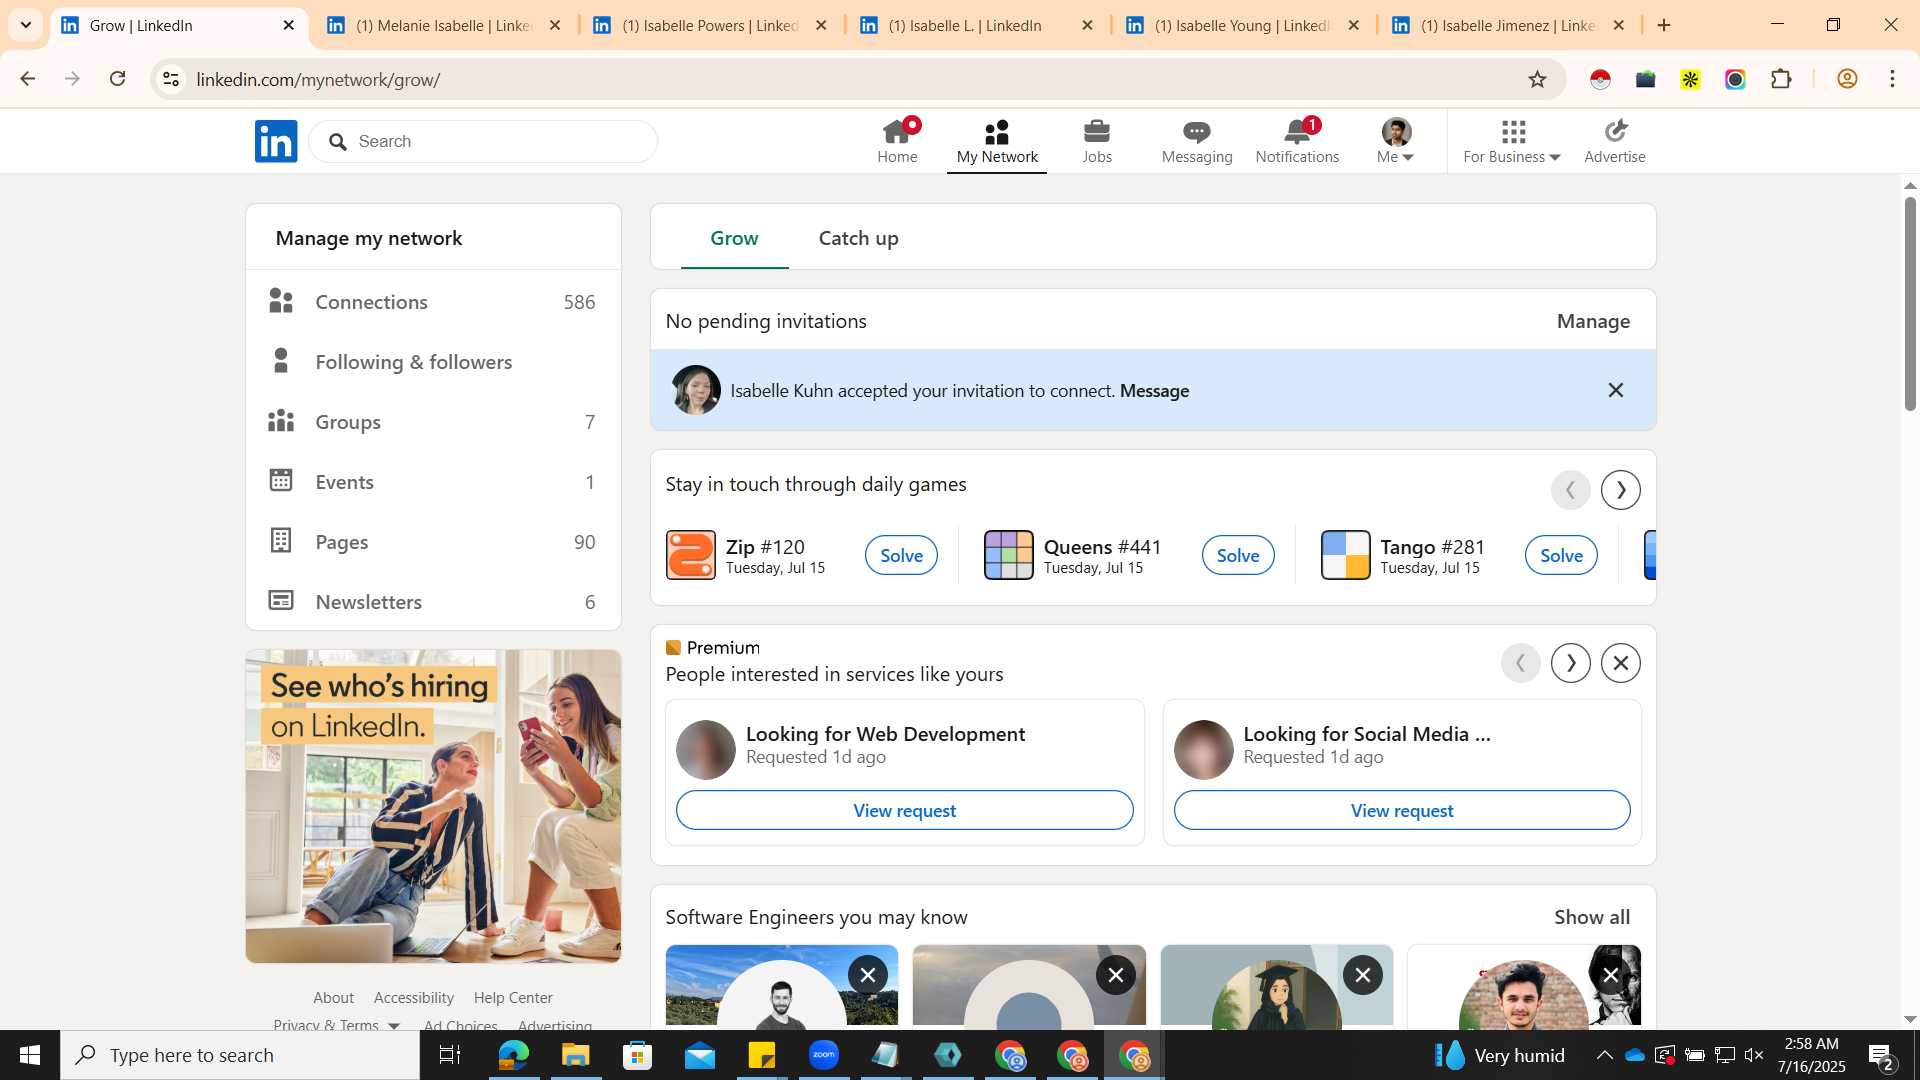Switch to Isabelle Powers browser tab
The height and width of the screenshot is (1080, 1920).
[x=710, y=25]
